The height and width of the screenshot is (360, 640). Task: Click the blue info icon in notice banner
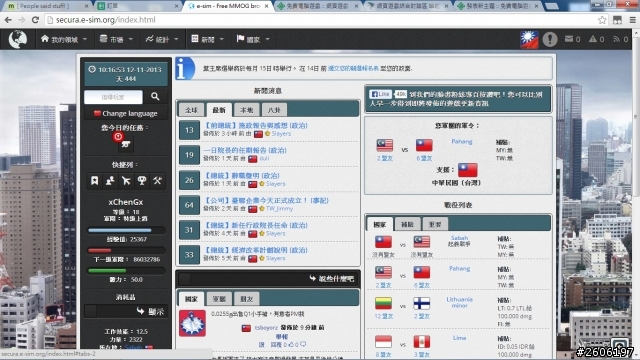coord(184,68)
